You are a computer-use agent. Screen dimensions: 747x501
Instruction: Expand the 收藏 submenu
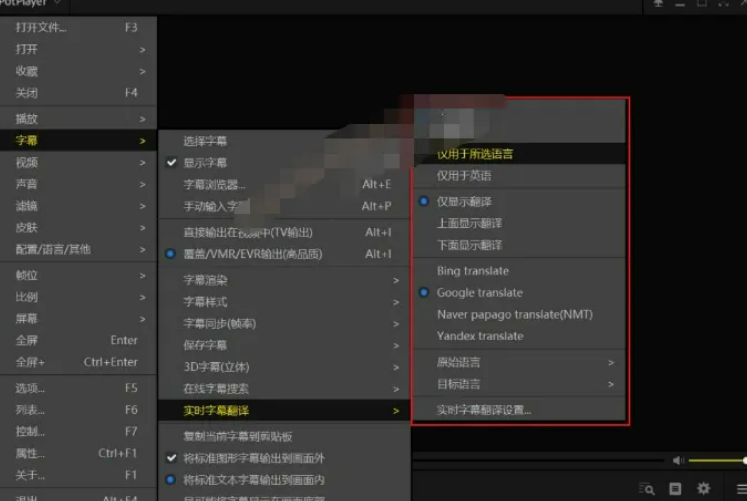78,71
